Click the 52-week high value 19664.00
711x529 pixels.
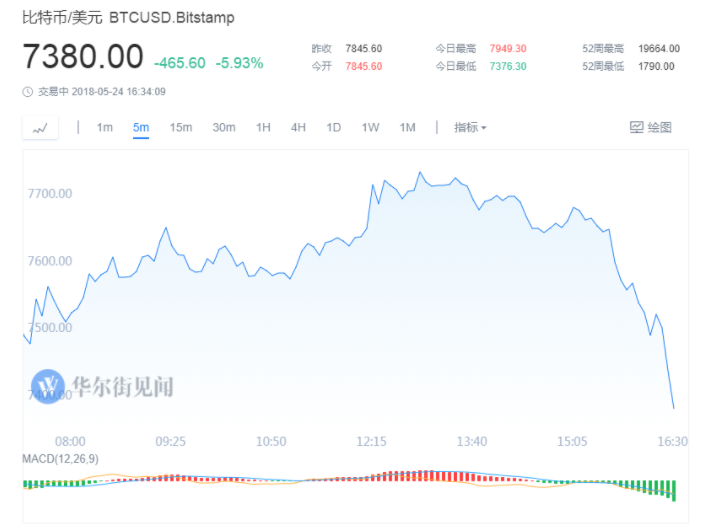(x=659, y=48)
